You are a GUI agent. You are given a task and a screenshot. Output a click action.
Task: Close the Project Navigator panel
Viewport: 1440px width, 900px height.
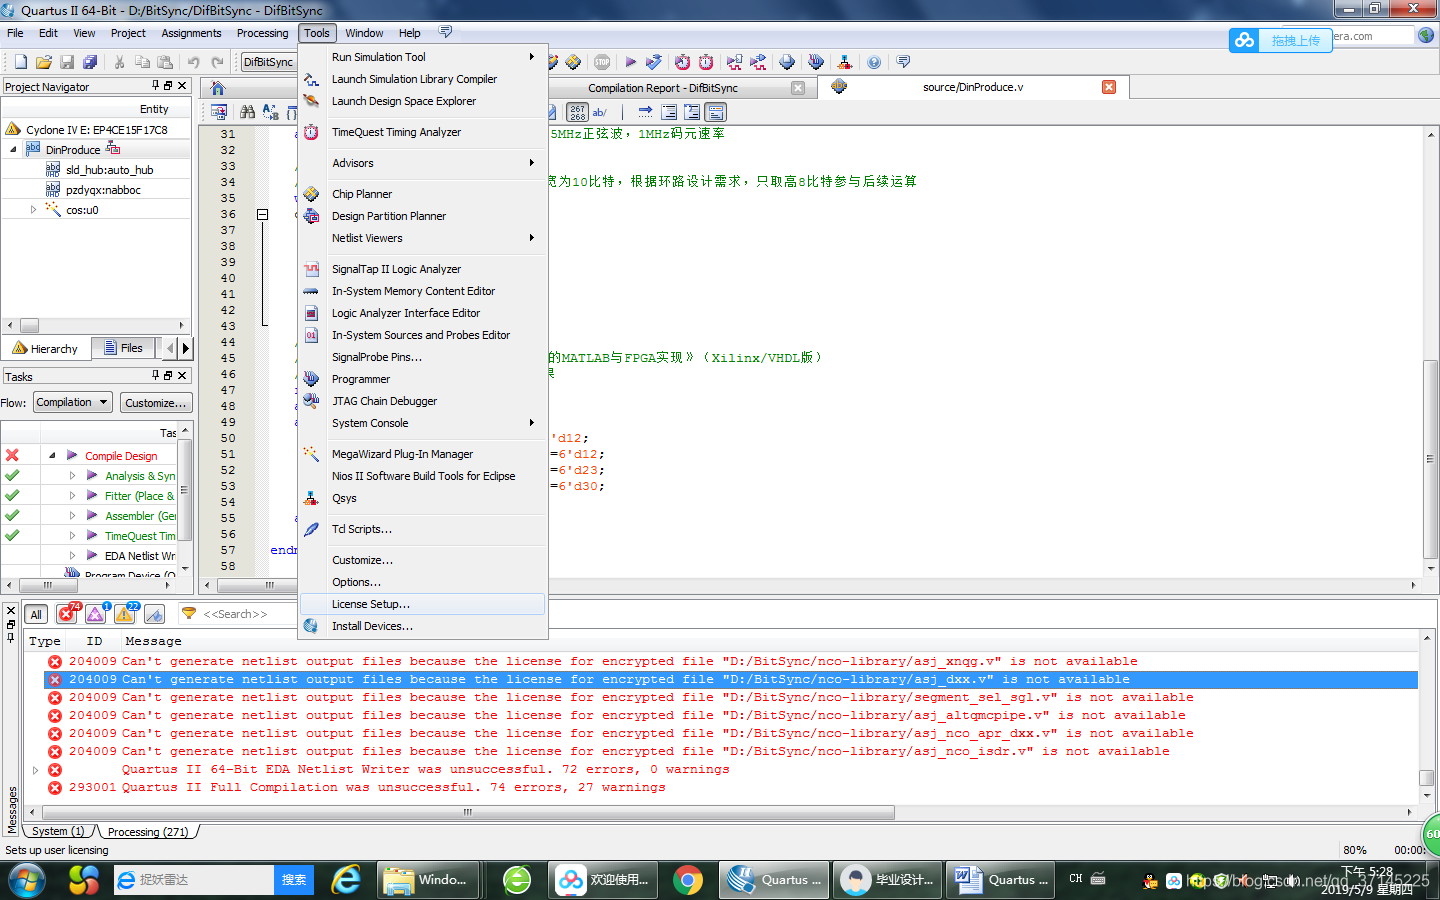coord(182,86)
